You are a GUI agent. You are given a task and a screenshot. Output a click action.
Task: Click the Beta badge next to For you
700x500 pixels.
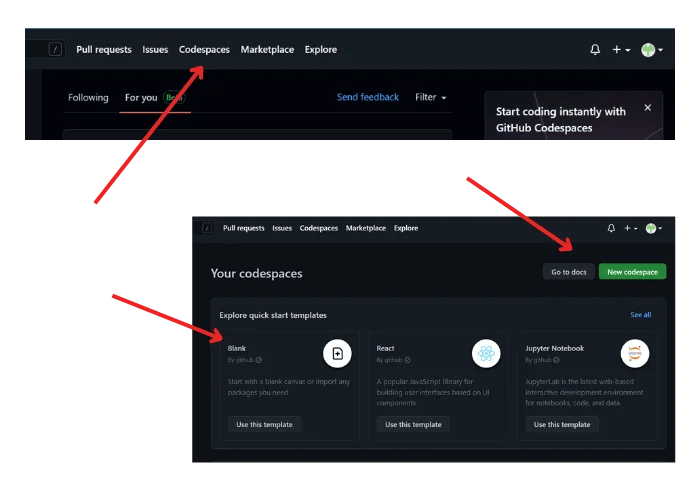(x=174, y=97)
